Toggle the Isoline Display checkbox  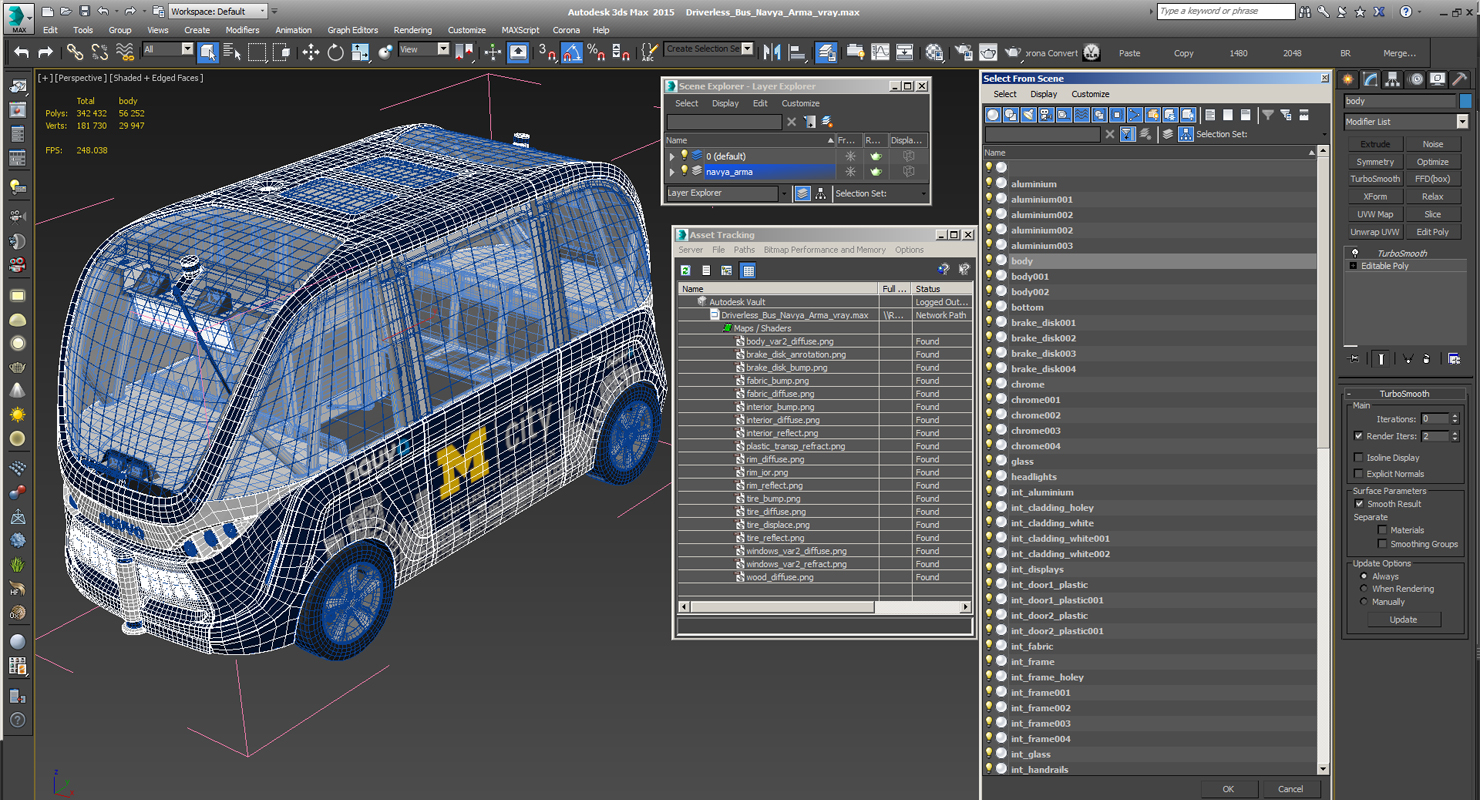(x=1358, y=457)
